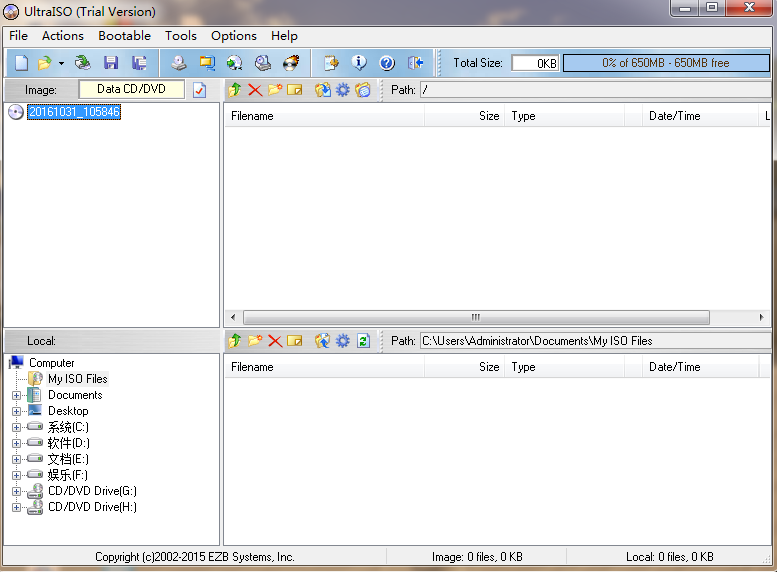Click the Exit door icon in toolbar

[415, 63]
